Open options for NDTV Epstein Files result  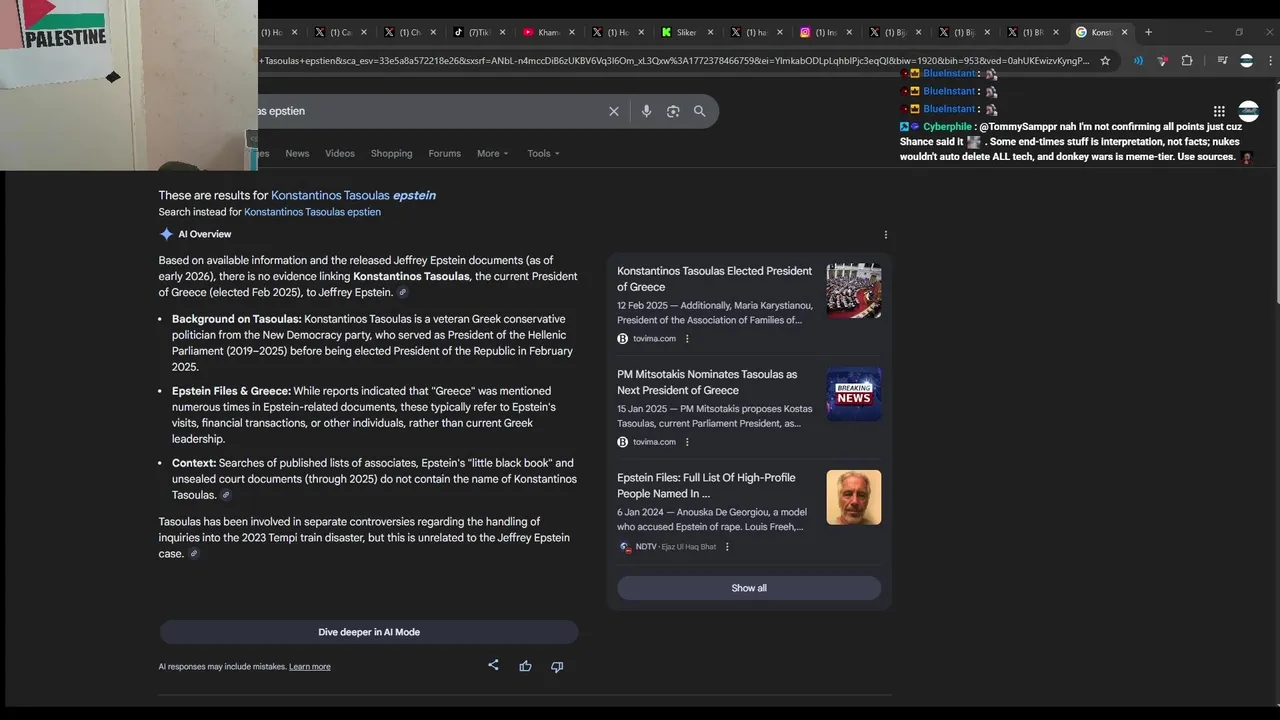(x=727, y=547)
